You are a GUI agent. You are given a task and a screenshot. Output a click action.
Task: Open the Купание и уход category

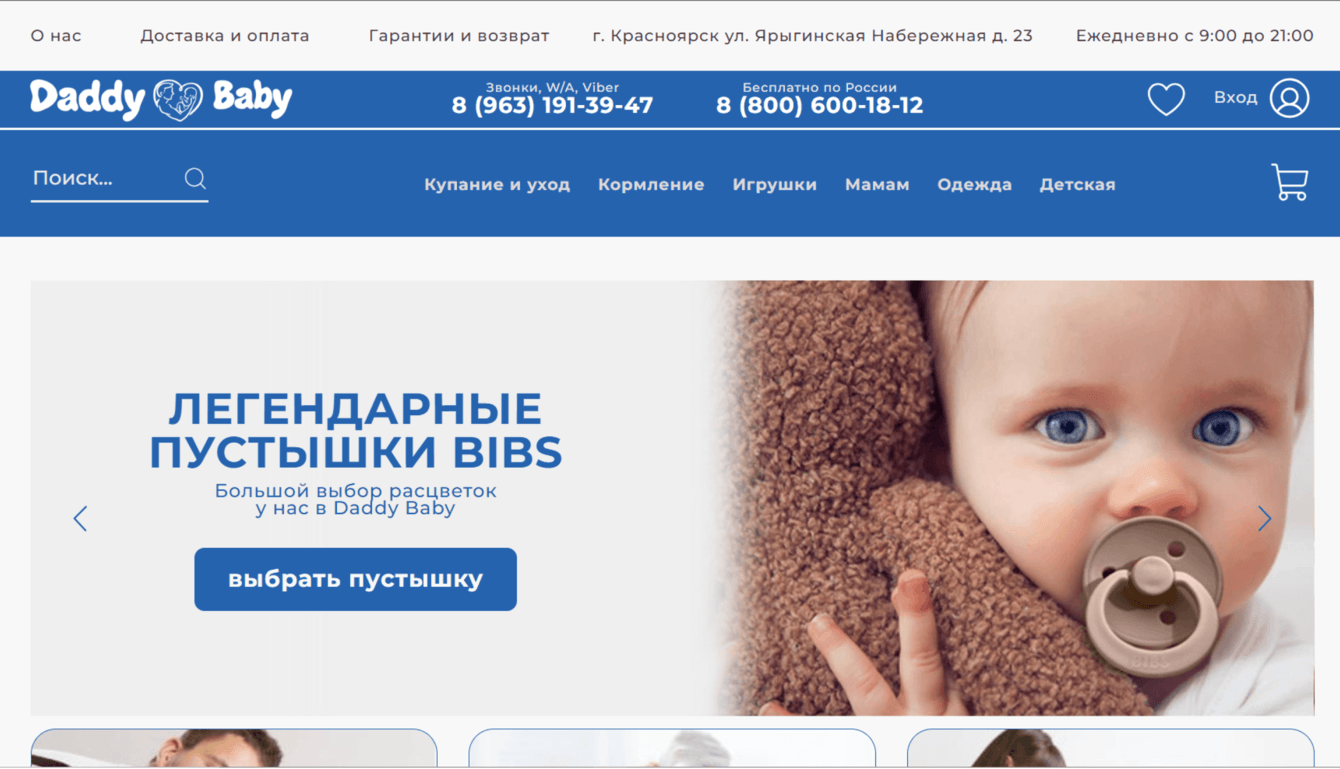coord(497,185)
